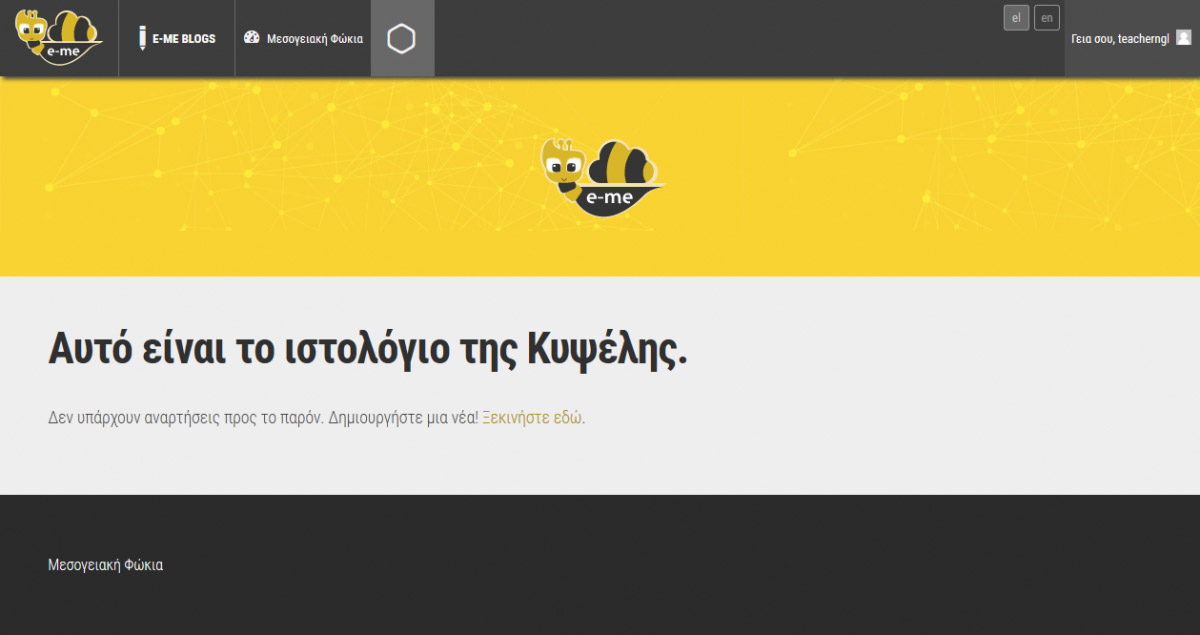Click the pencil icon beside E-ME BLOGS
The width and height of the screenshot is (1200, 635).
(x=142, y=38)
